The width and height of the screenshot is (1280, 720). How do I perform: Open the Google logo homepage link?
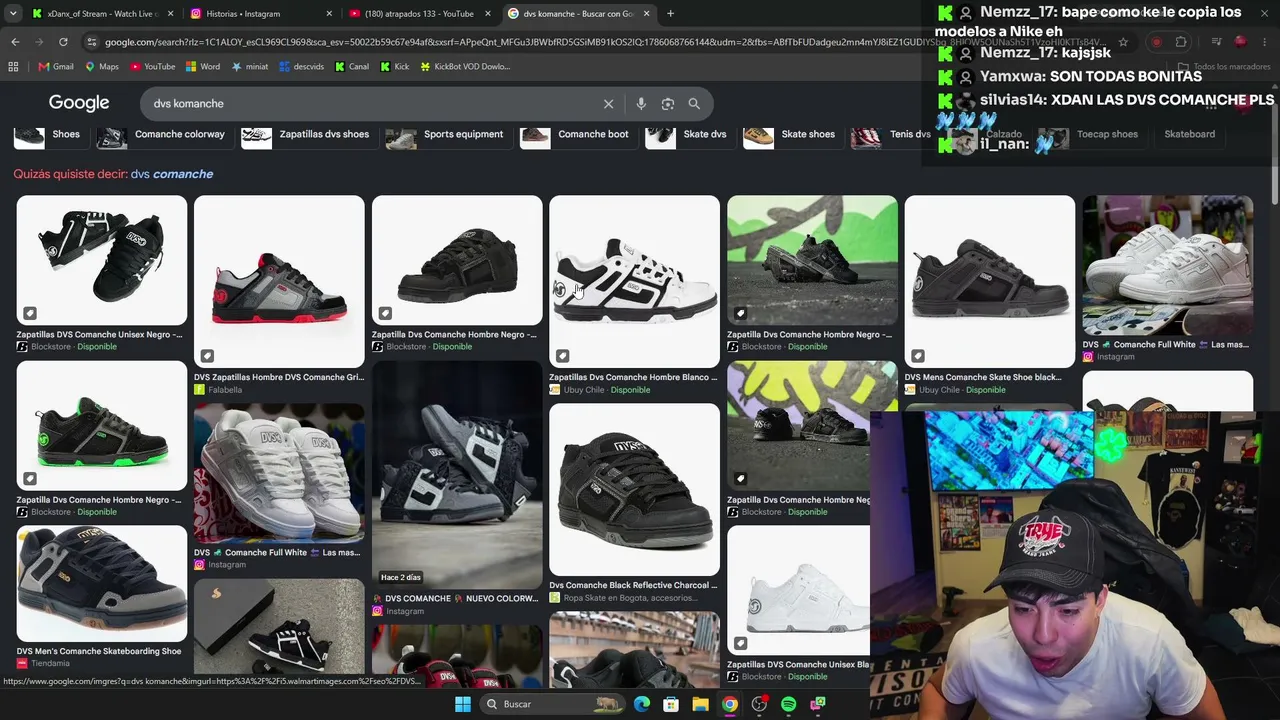point(79,104)
